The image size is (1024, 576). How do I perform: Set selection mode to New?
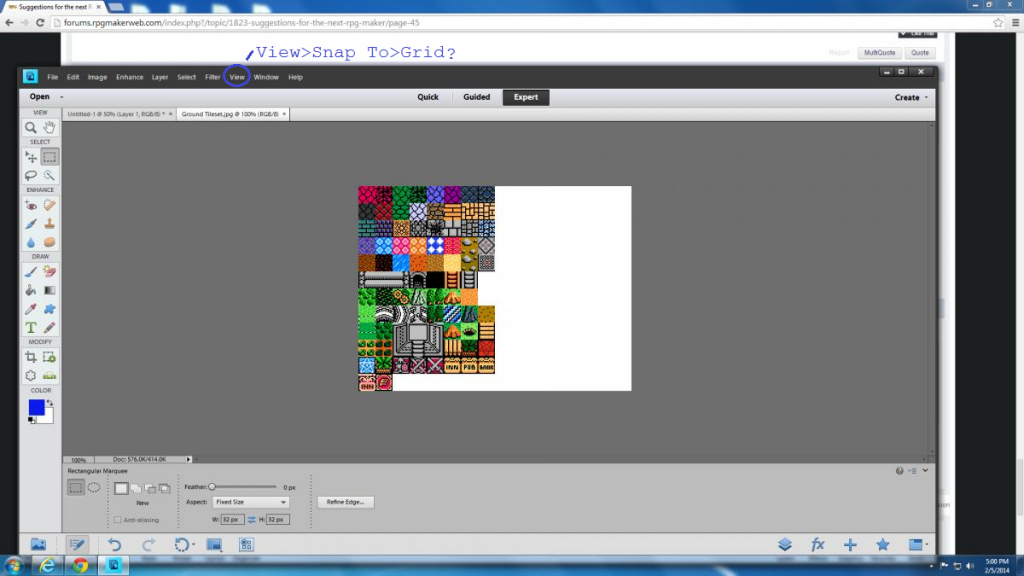point(121,488)
